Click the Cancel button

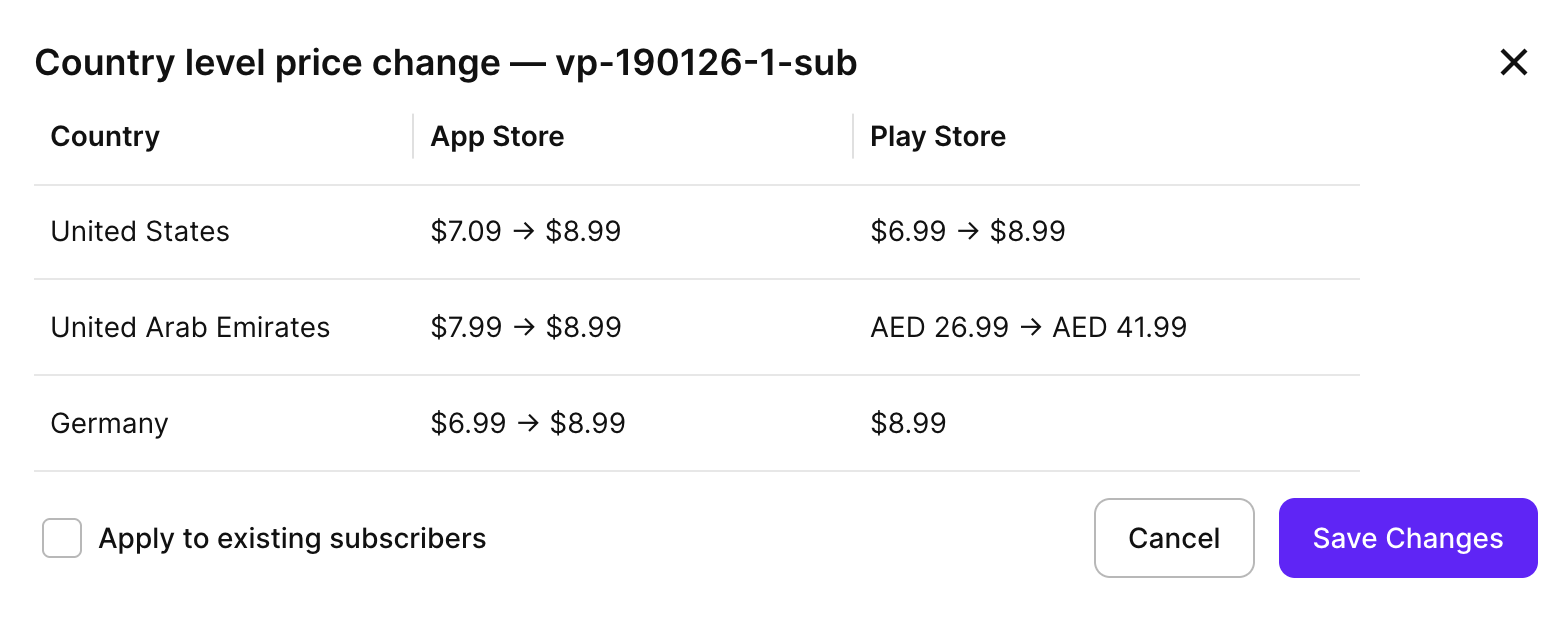(x=1174, y=538)
